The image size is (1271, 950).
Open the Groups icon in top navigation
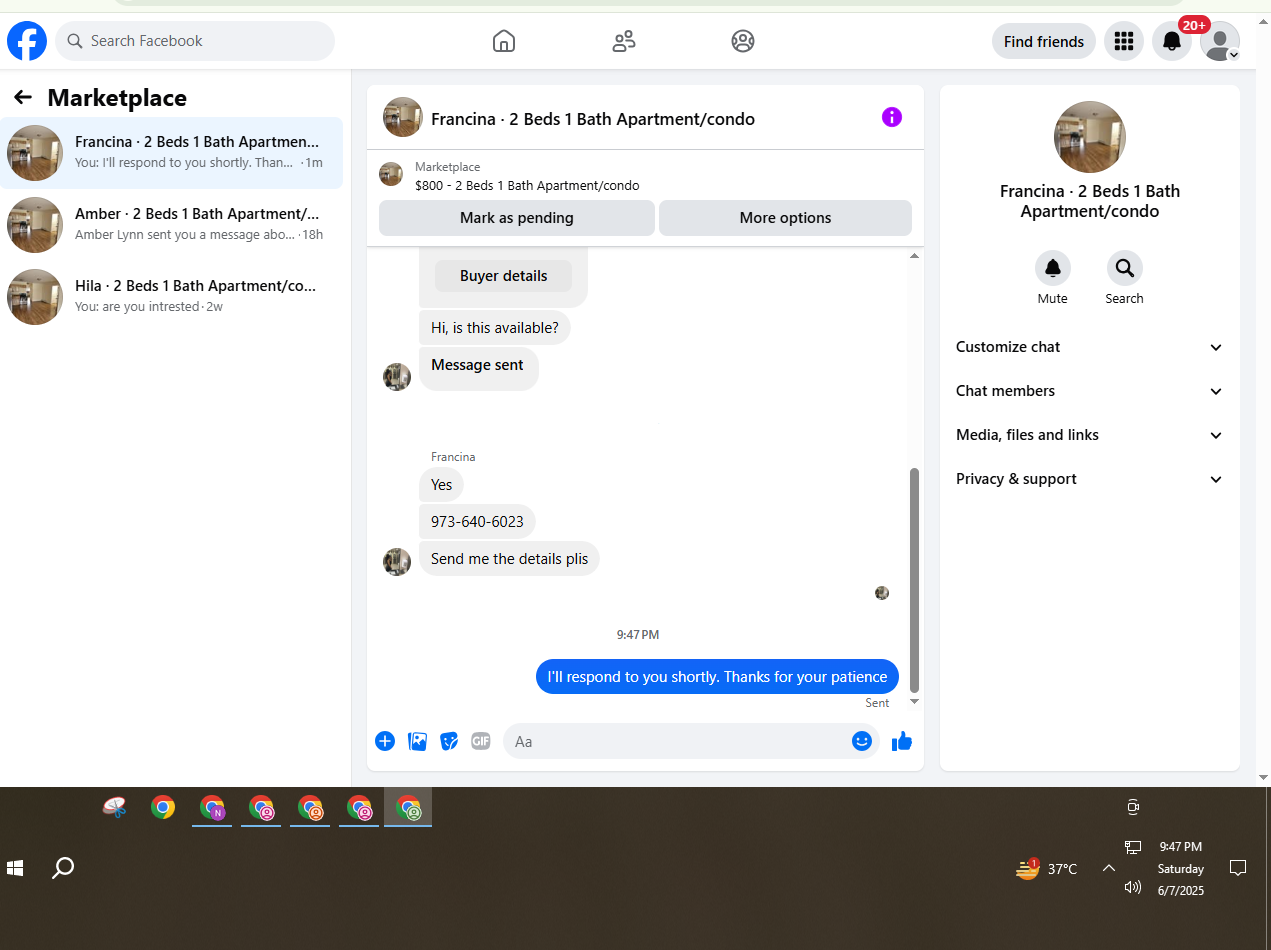[x=743, y=41]
